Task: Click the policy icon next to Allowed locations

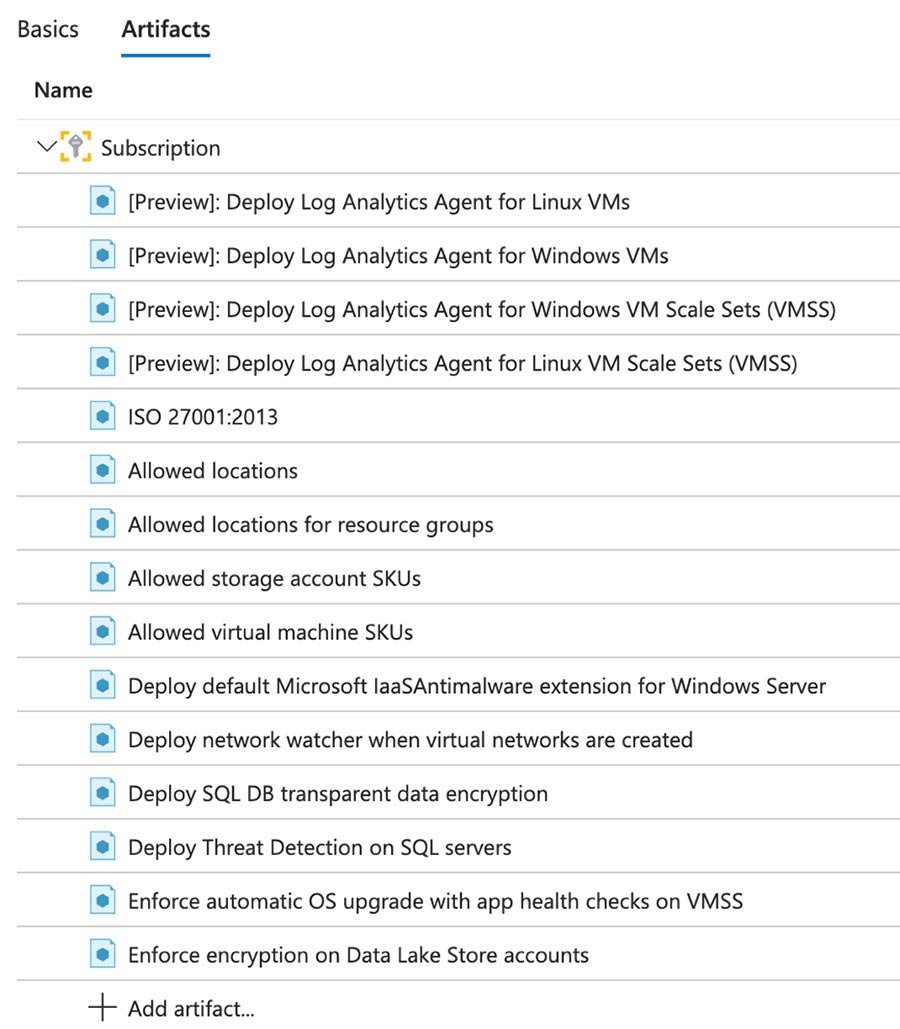Action: 103,470
